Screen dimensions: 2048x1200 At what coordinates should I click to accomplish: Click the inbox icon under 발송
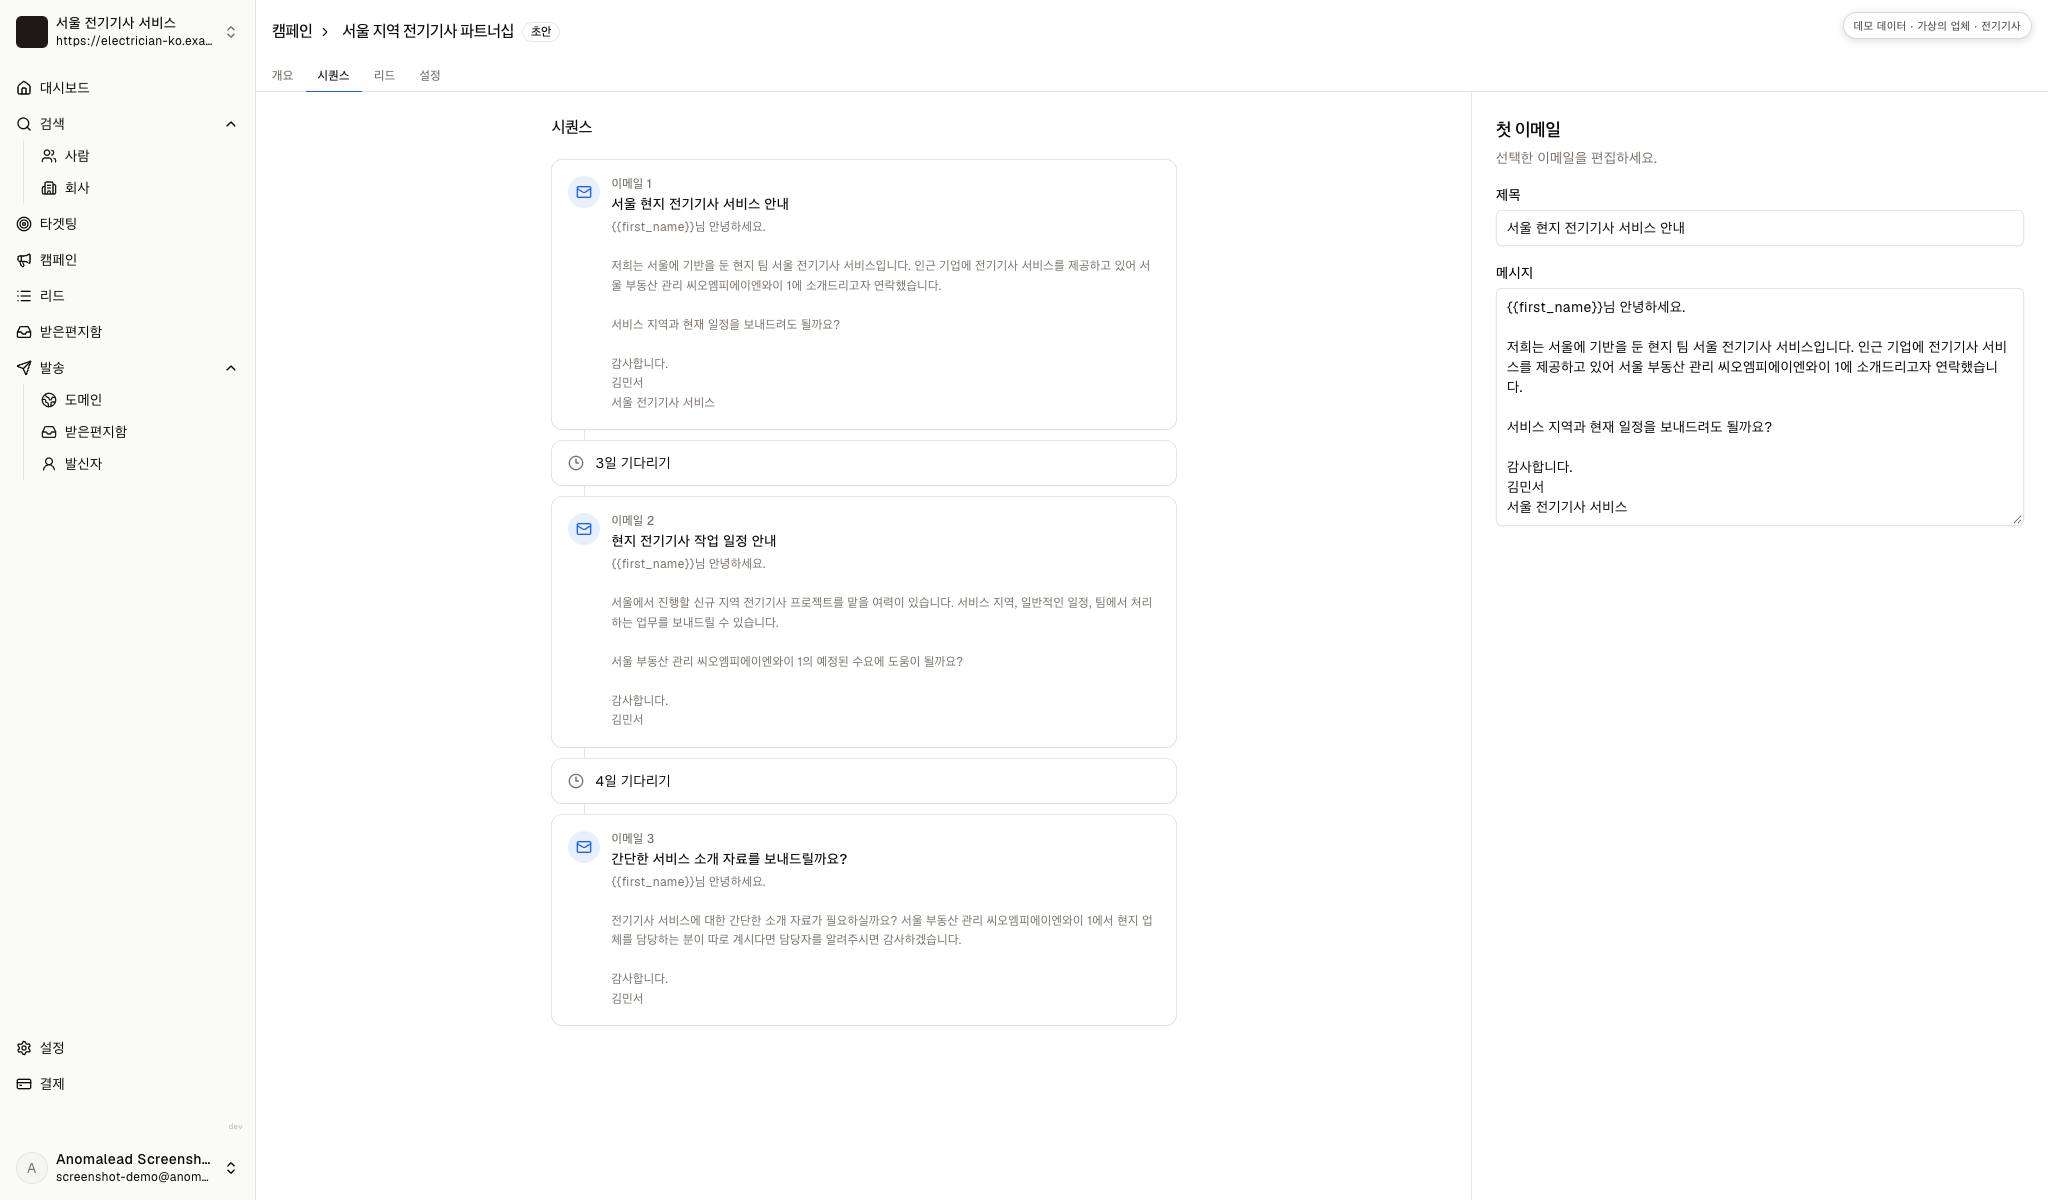tap(49, 432)
